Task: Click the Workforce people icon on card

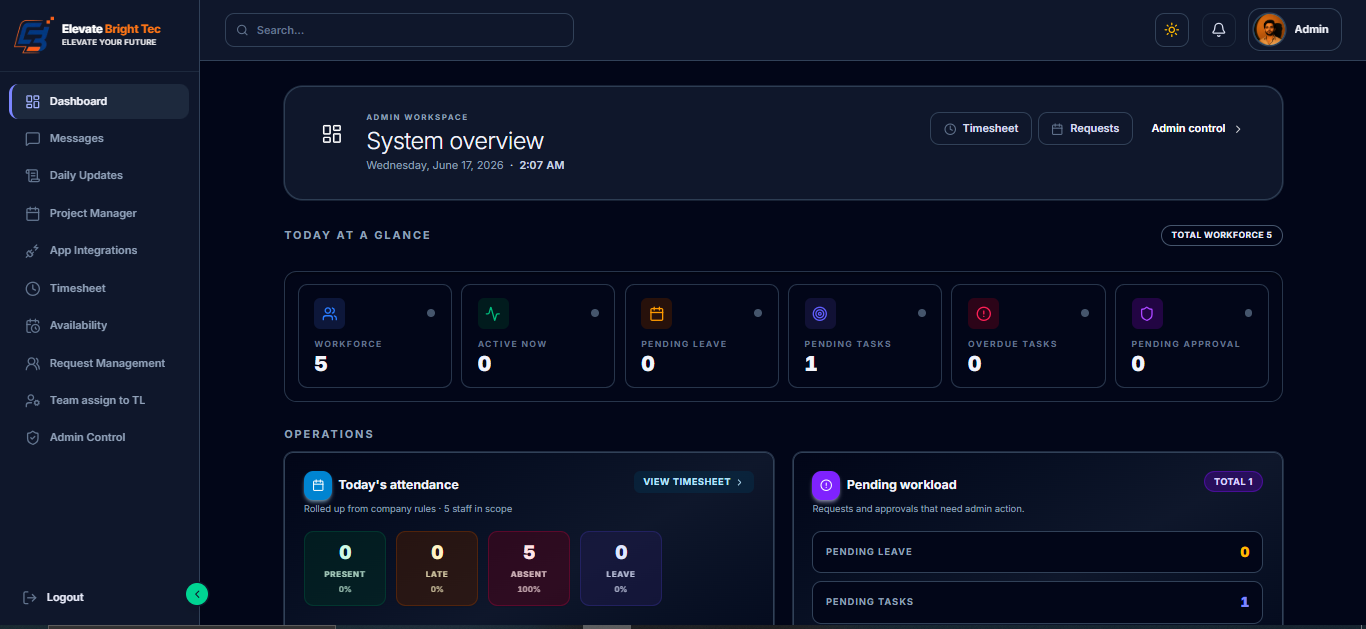Action: pos(330,313)
